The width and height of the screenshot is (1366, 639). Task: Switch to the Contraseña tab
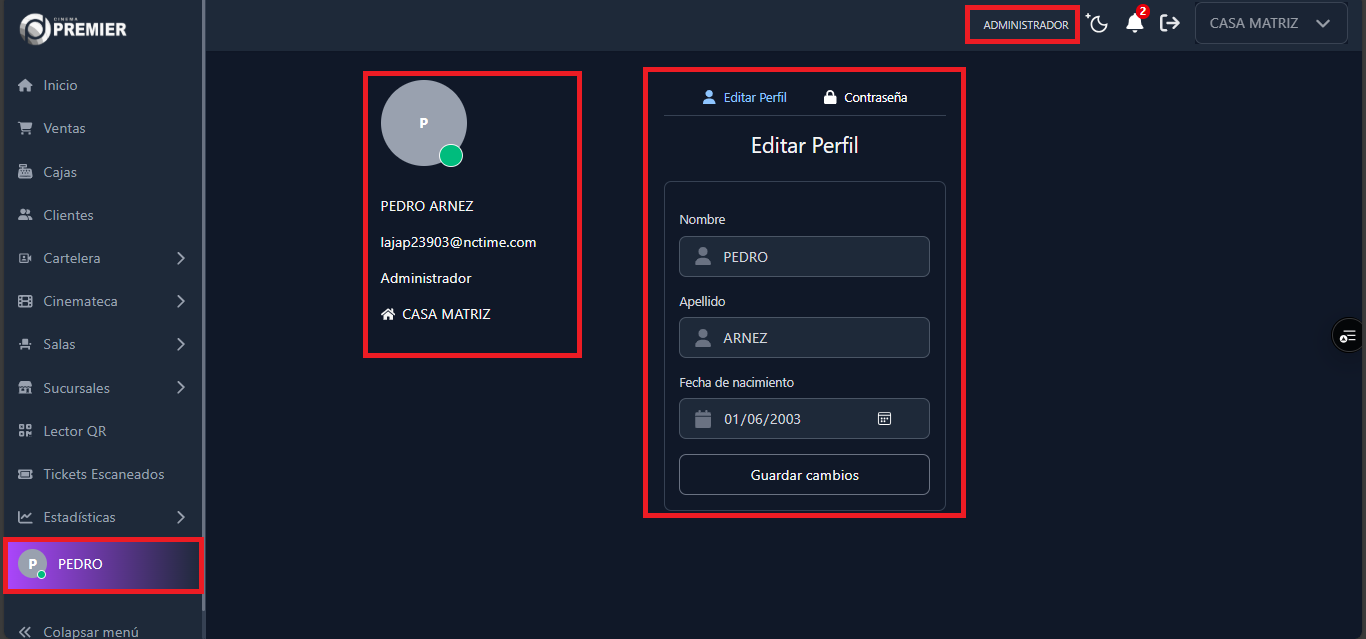coord(865,98)
